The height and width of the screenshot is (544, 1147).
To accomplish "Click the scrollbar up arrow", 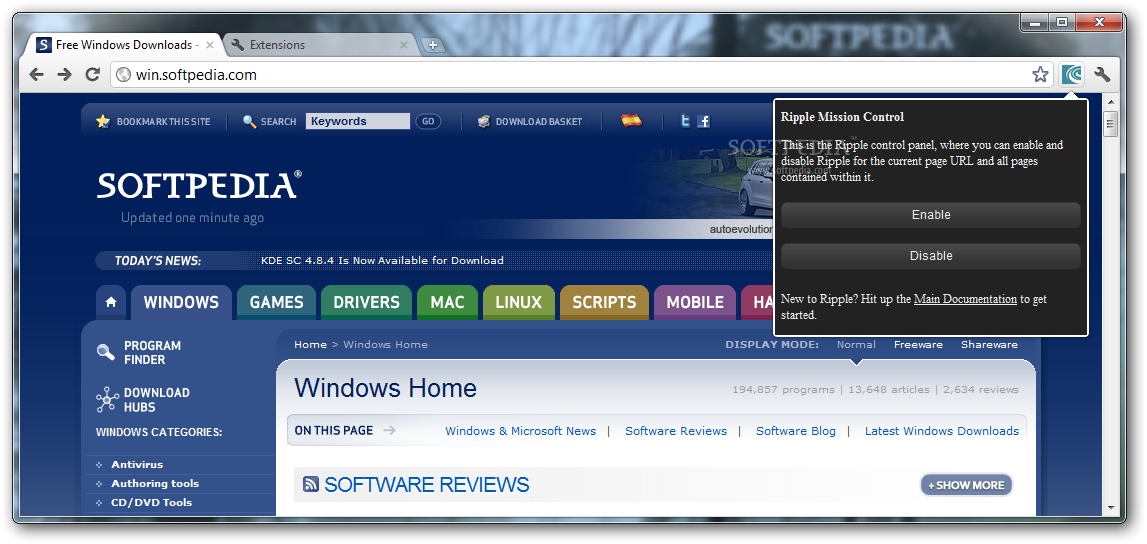I will [1111, 102].
